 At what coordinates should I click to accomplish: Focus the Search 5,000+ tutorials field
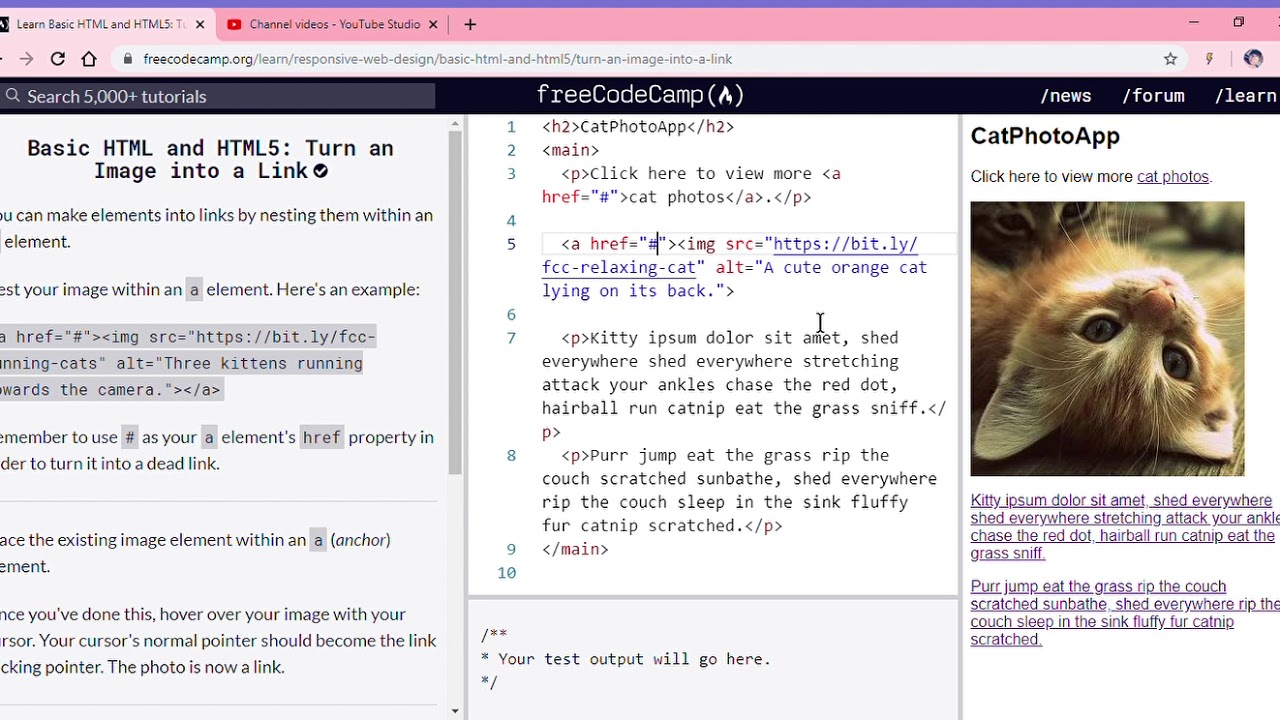218,96
